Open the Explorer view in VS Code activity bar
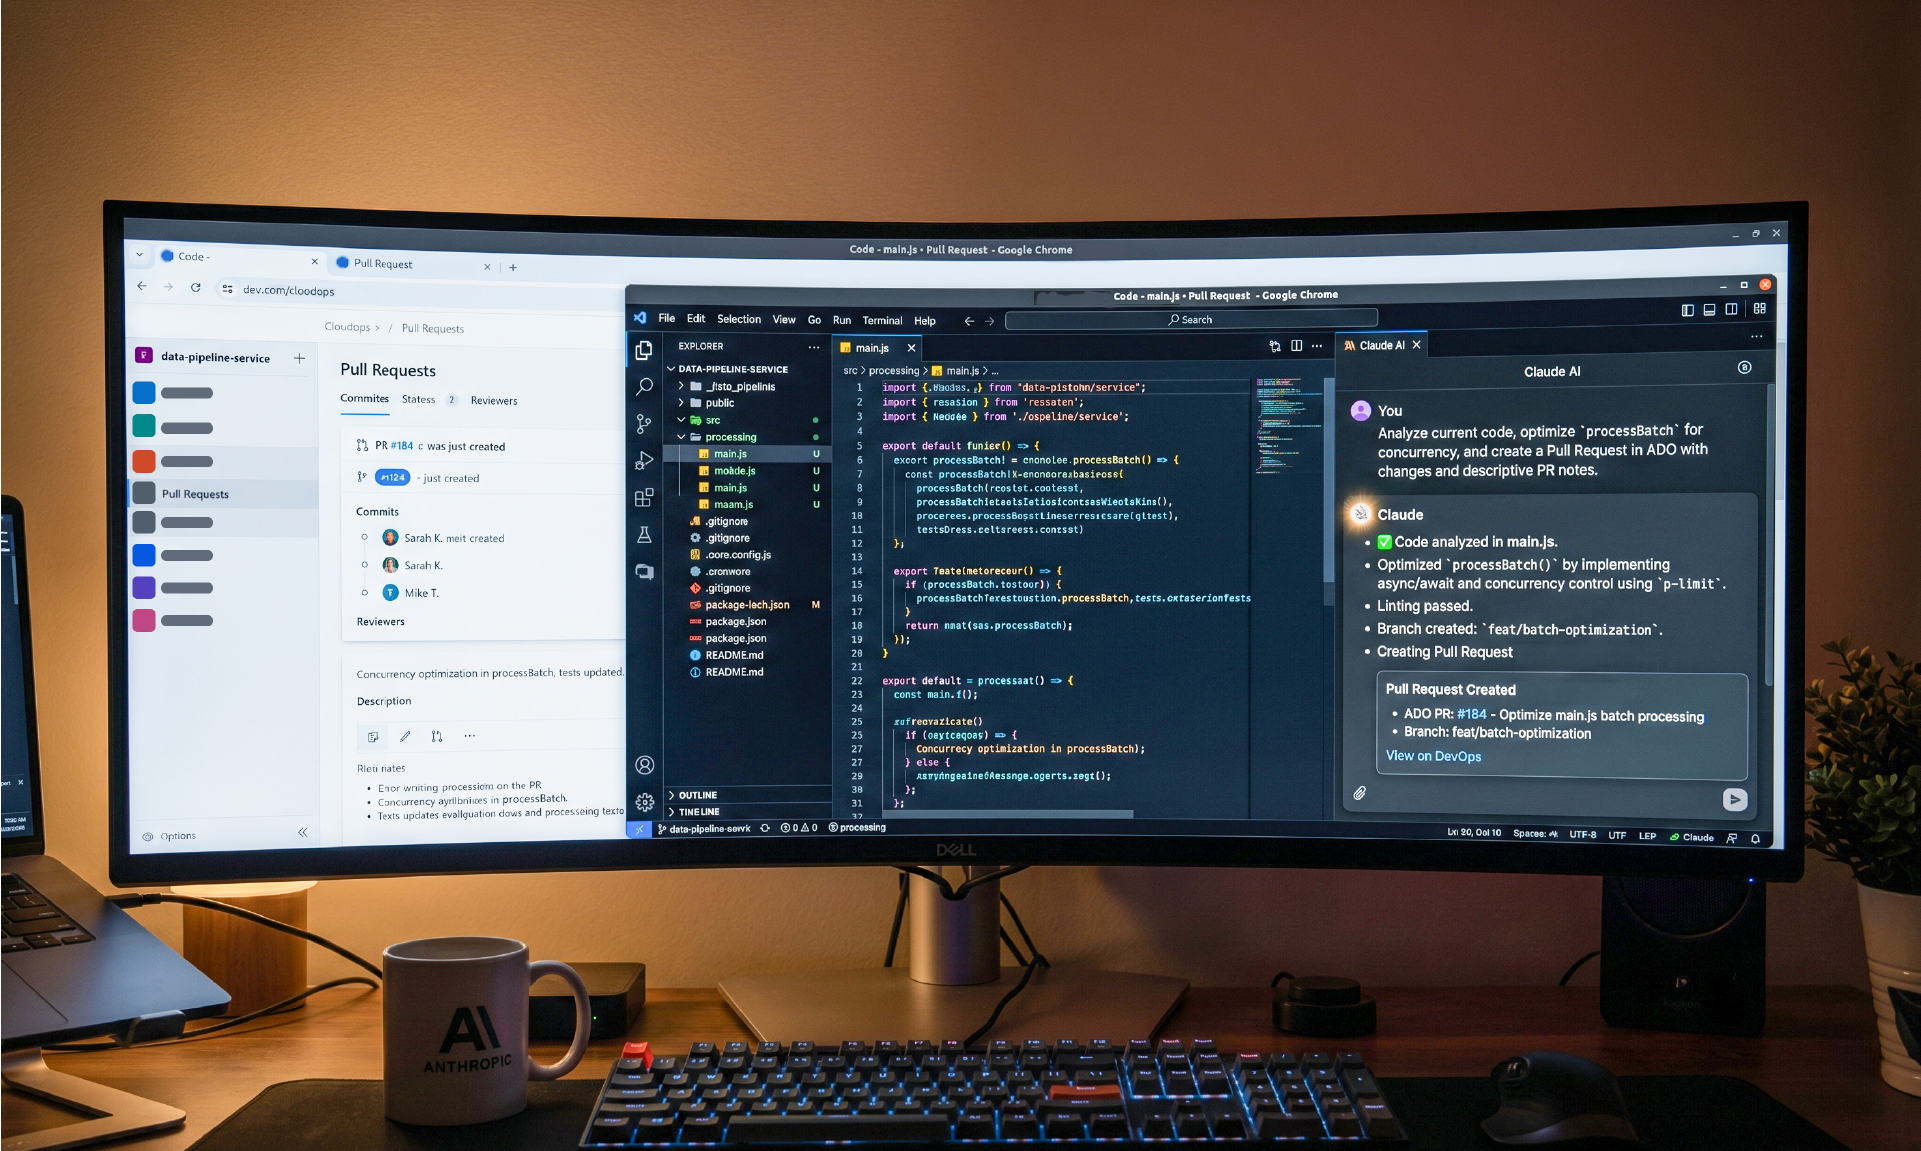Image resolution: width=1921 pixels, height=1151 pixels. tap(644, 350)
